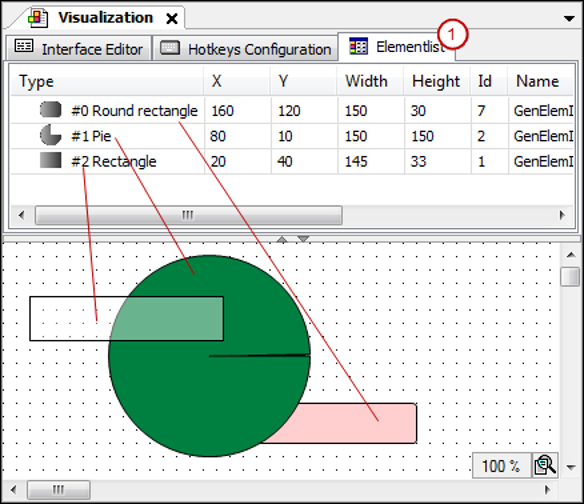
Task: Click the Round rectangle element icon
Action: [51, 110]
